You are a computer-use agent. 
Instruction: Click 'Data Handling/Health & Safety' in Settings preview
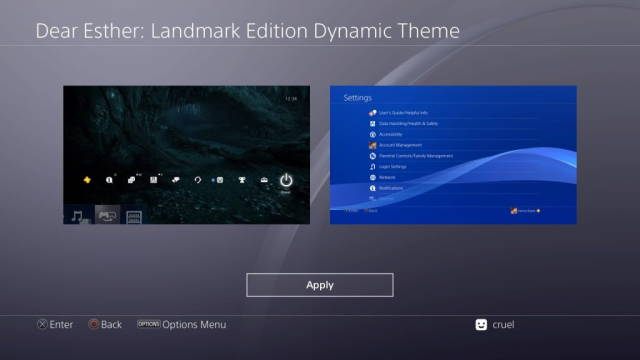tap(408, 123)
